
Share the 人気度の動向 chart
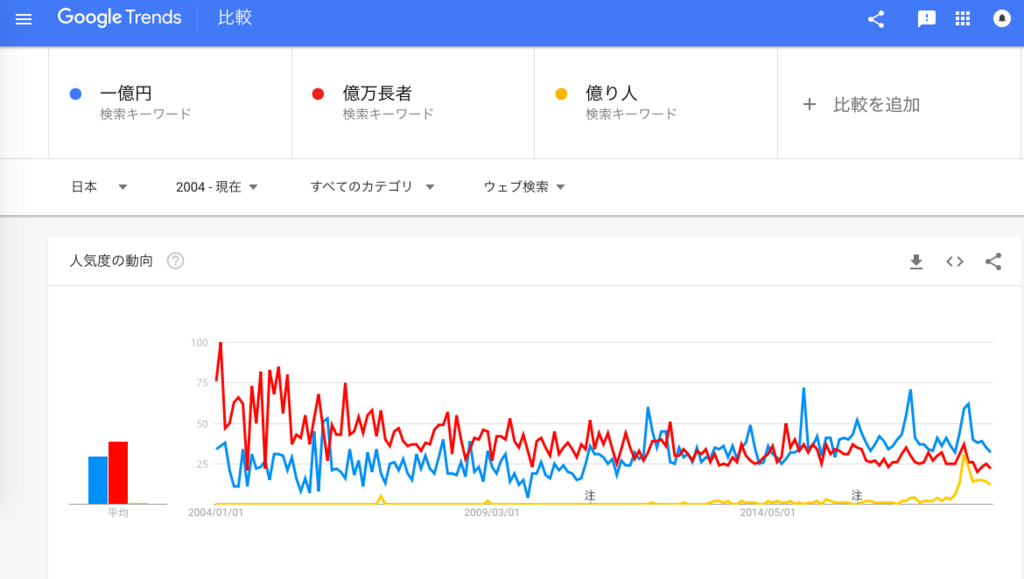coord(994,261)
